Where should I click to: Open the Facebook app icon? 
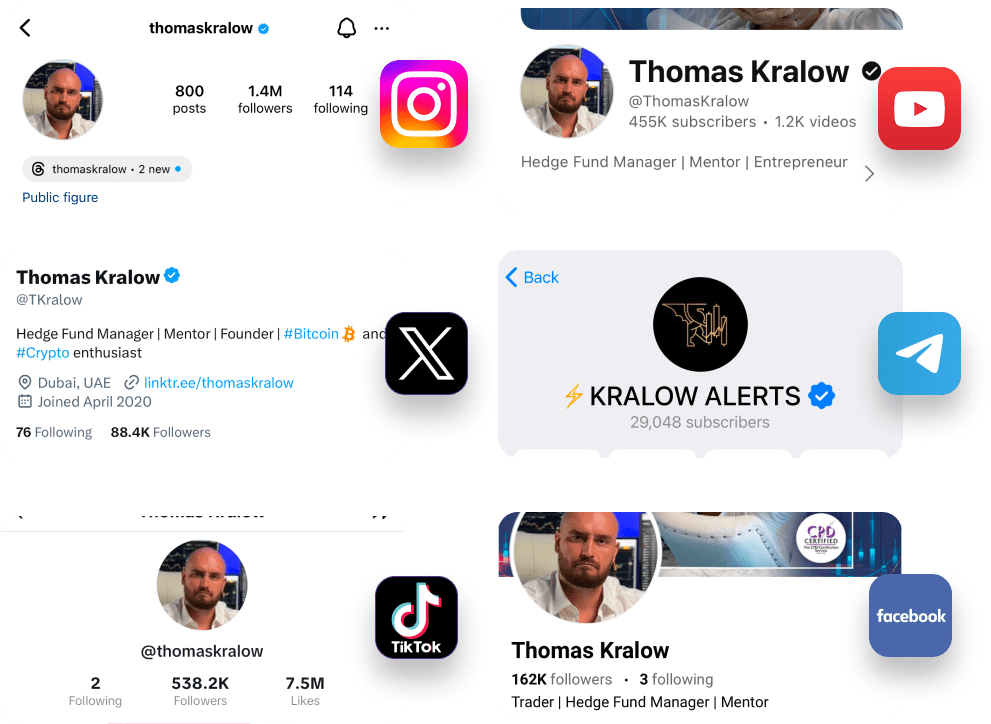coord(910,615)
